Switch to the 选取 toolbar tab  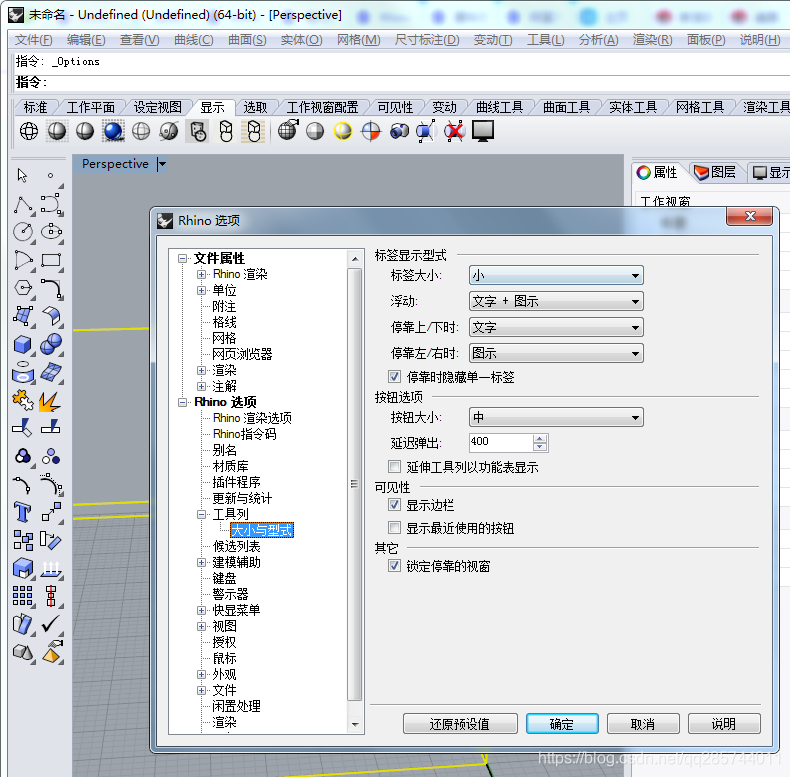tap(255, 107)
